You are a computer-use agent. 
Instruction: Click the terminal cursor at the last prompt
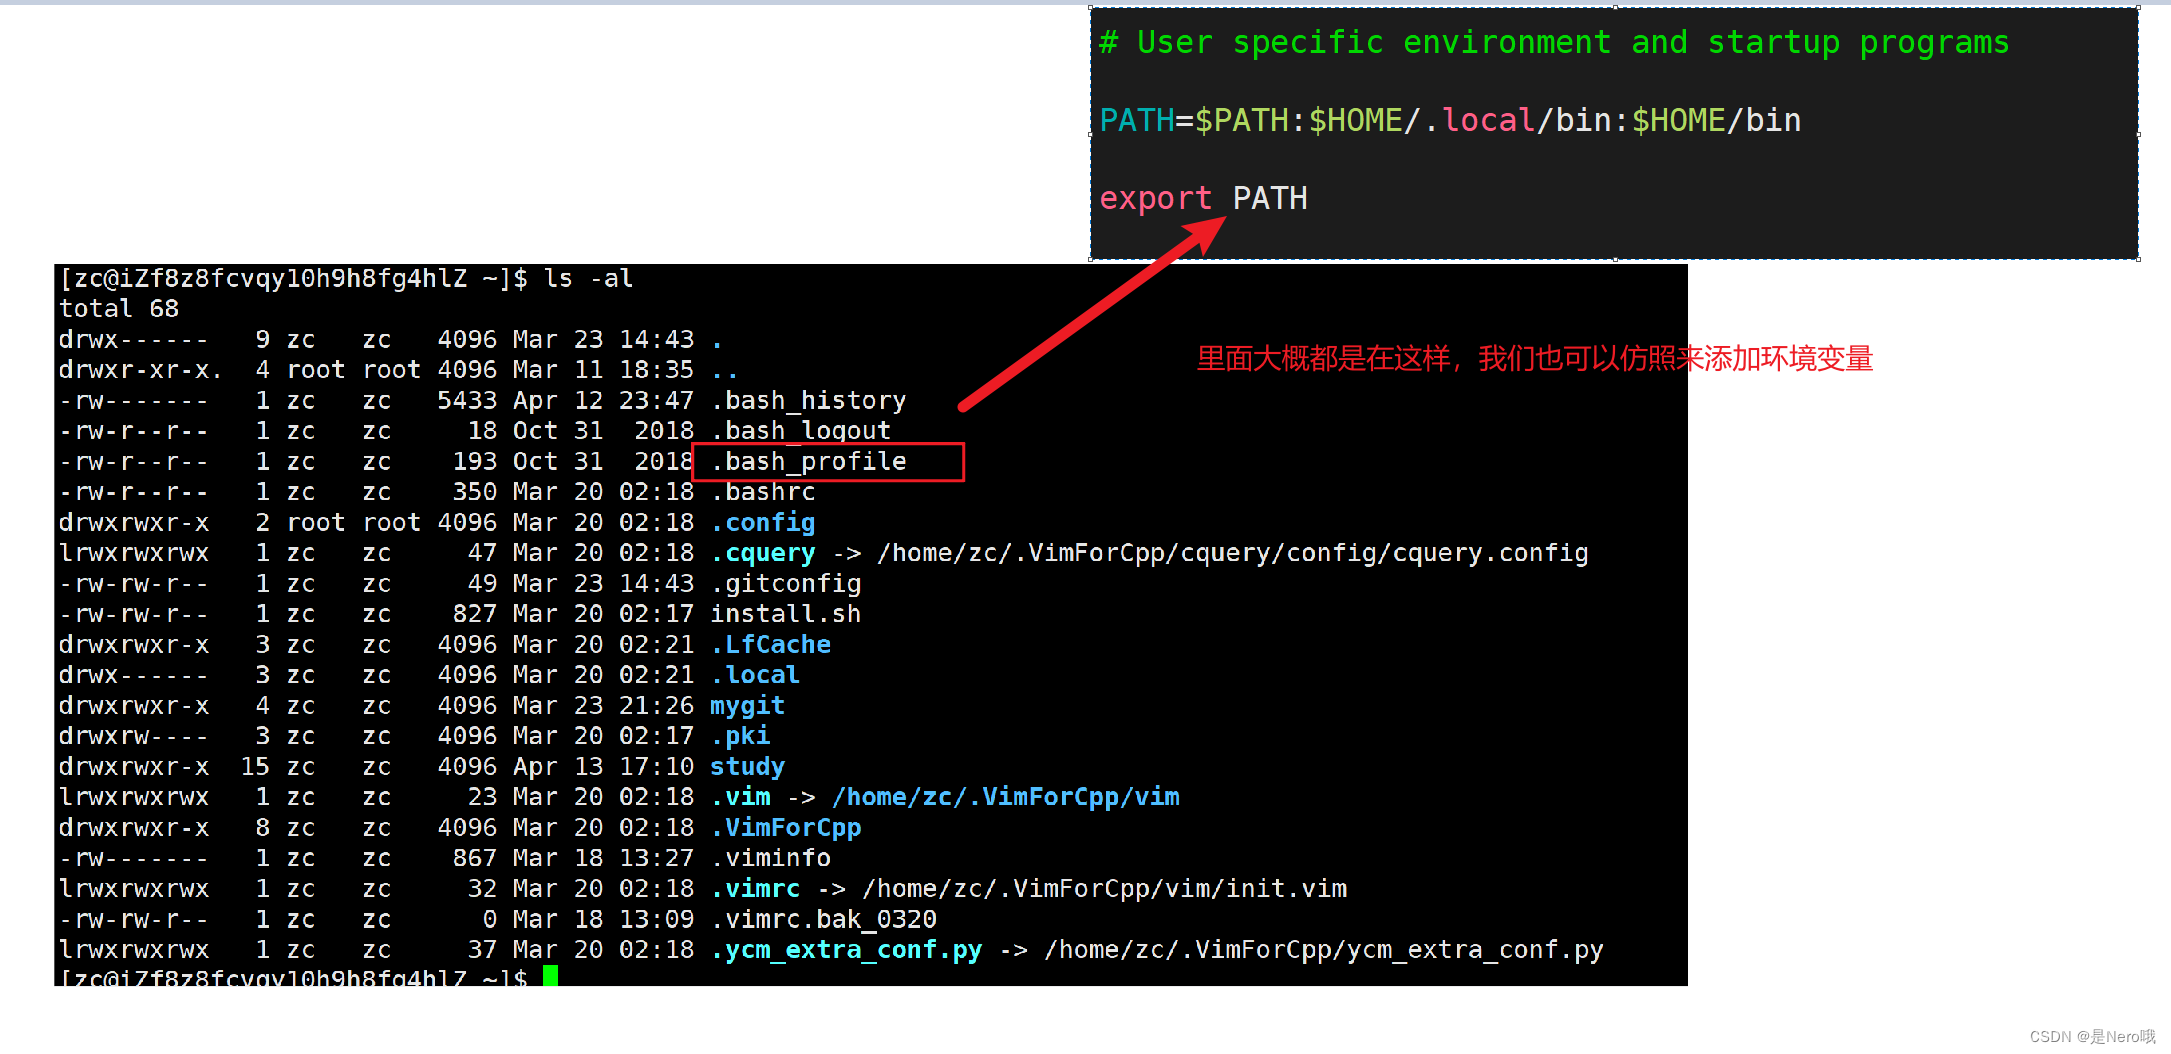(550, 976)
